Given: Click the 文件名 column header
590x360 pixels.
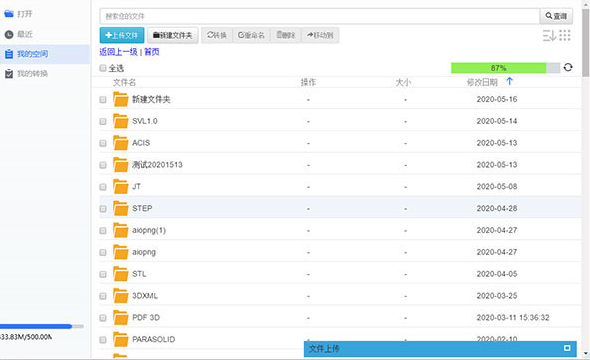Looking at the screenshot, I should point(124,82).
